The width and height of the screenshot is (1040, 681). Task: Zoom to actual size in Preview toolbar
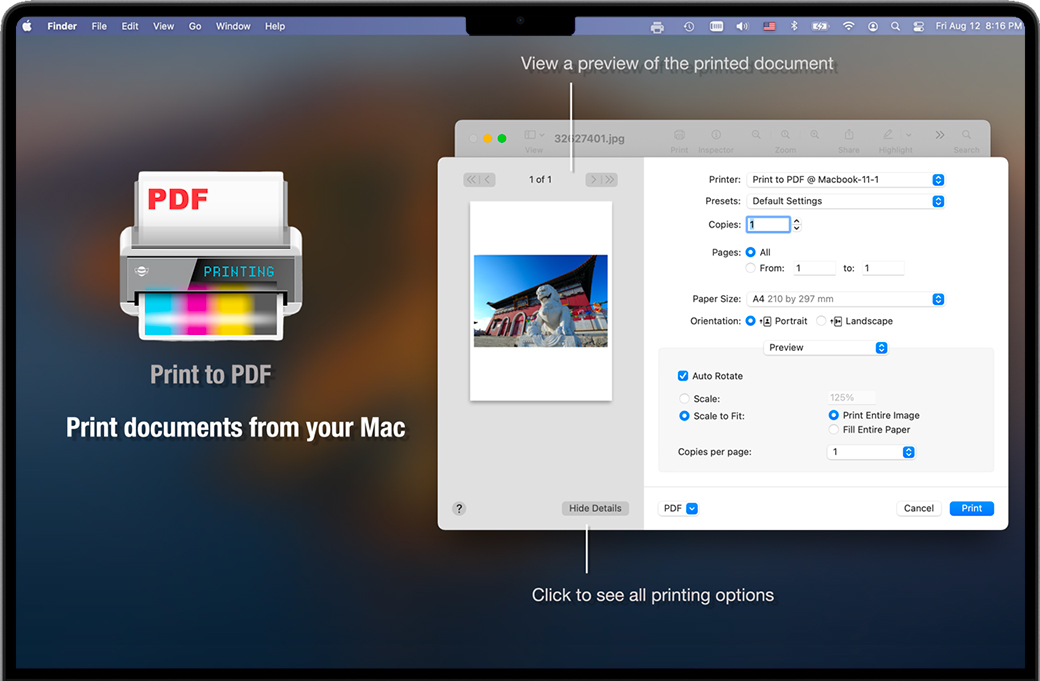tap(785, 135)
